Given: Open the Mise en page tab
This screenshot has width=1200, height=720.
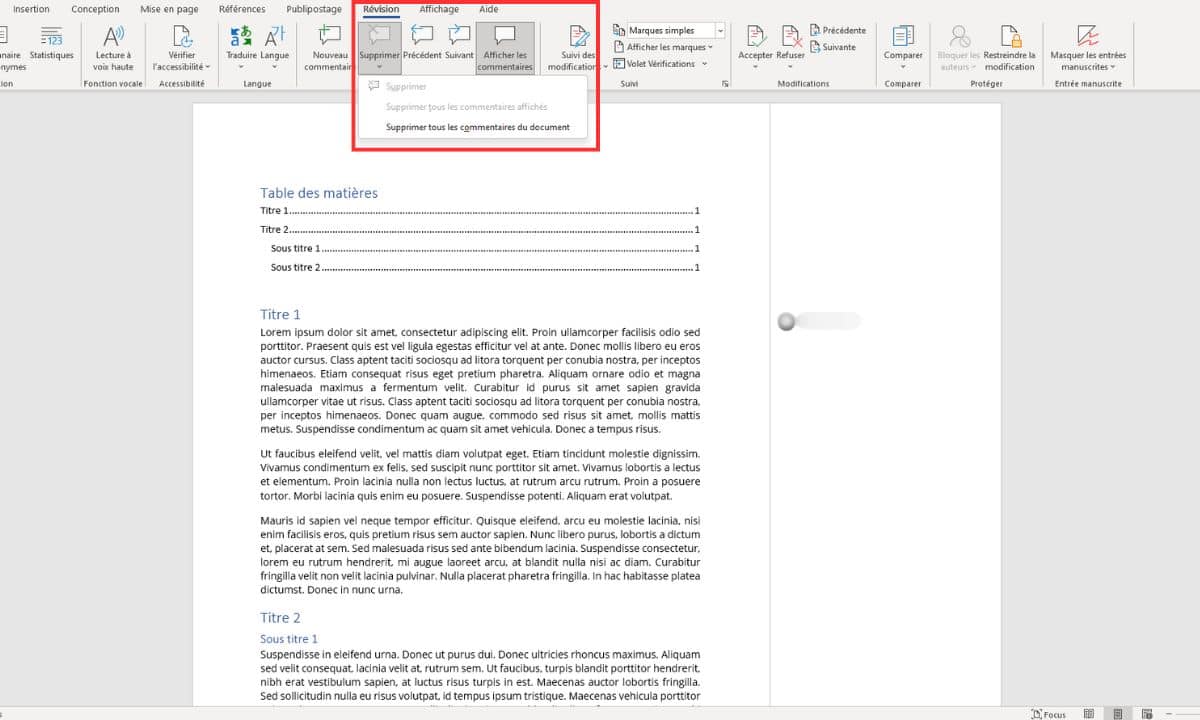Looking at the screenshot, I should 169,9.
